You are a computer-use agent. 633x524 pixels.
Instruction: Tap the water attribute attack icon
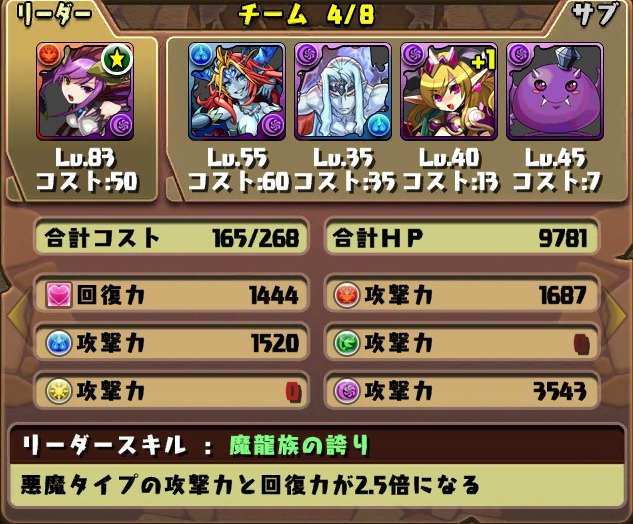point(59,343)
